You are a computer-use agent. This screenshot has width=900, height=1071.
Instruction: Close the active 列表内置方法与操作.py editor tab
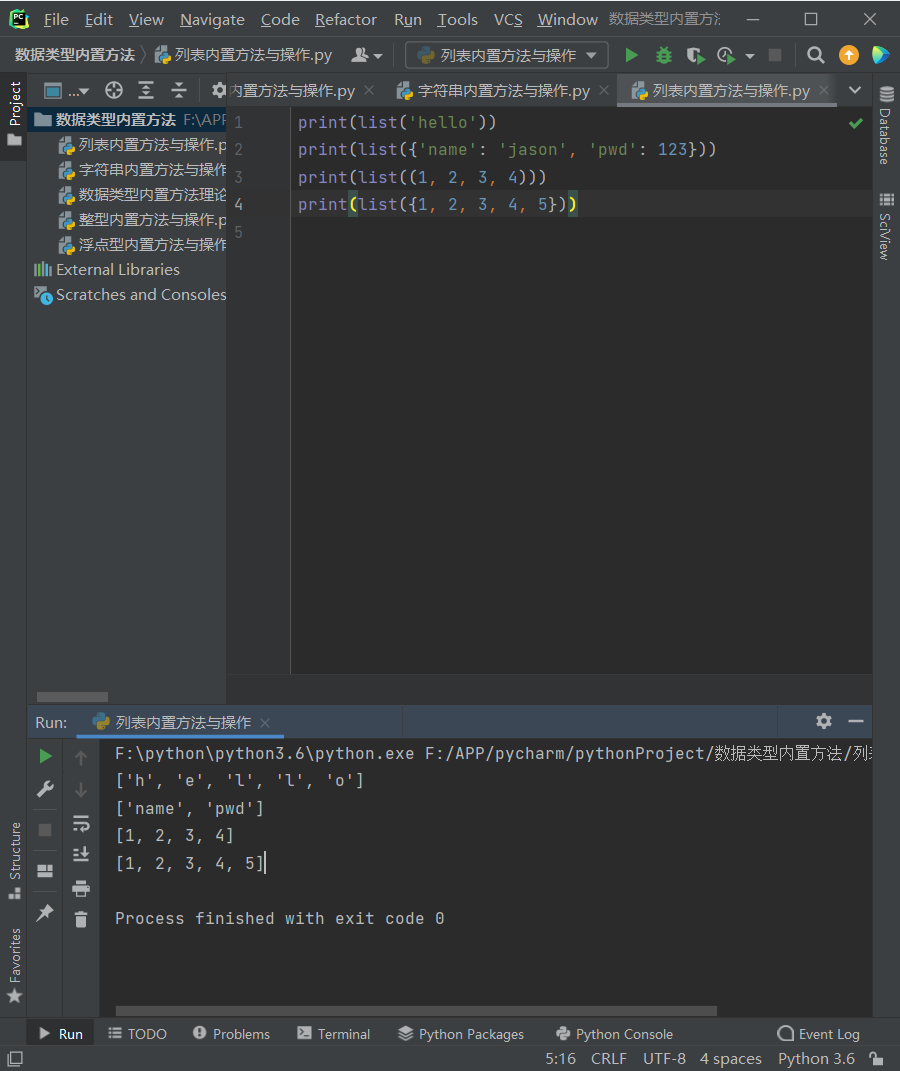[x=824, y=89]
